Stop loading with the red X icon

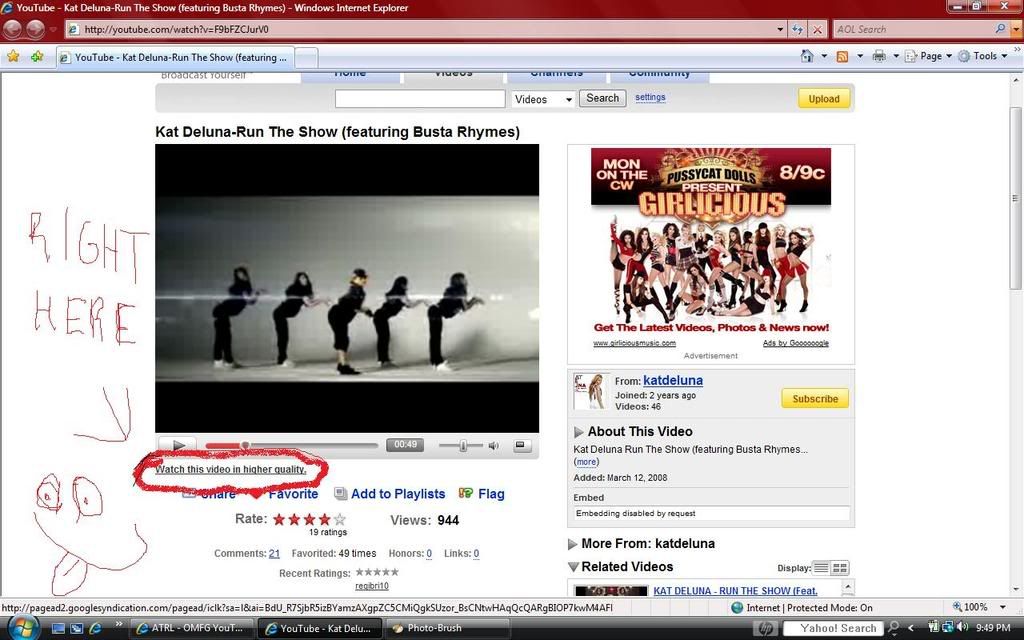817,29
